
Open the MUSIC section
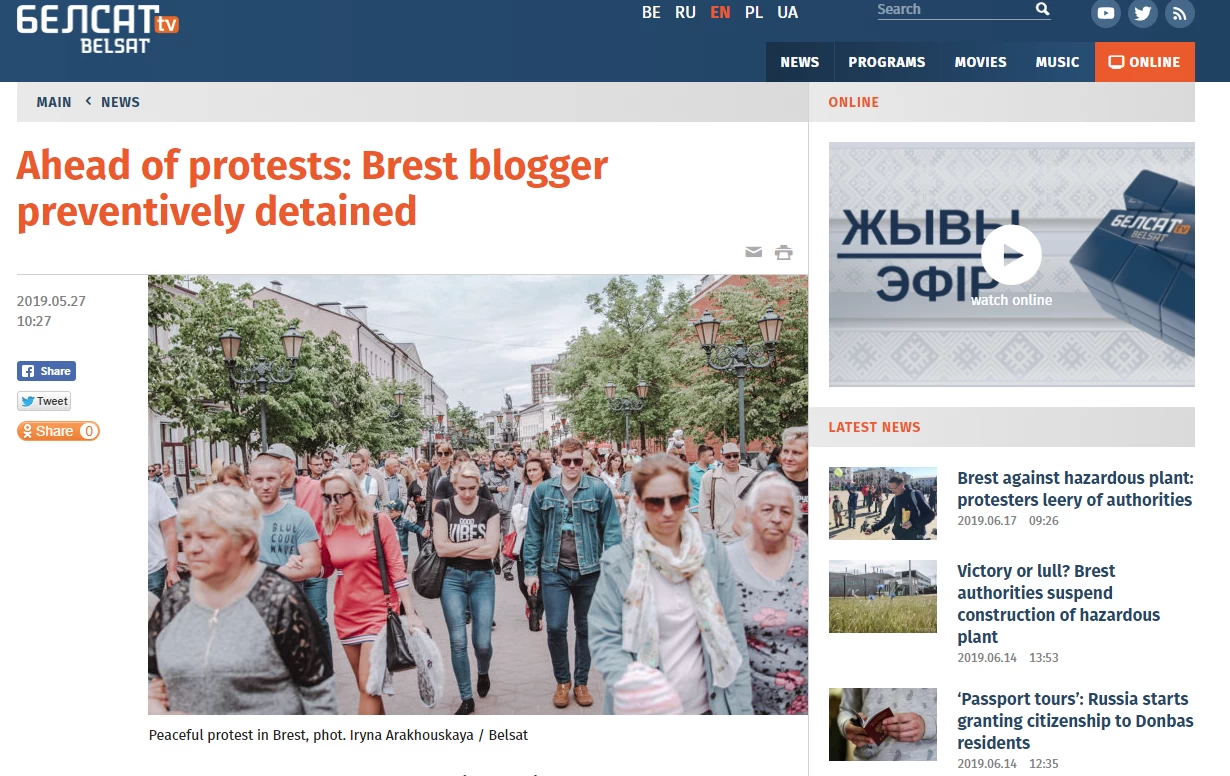point(1057,62)
